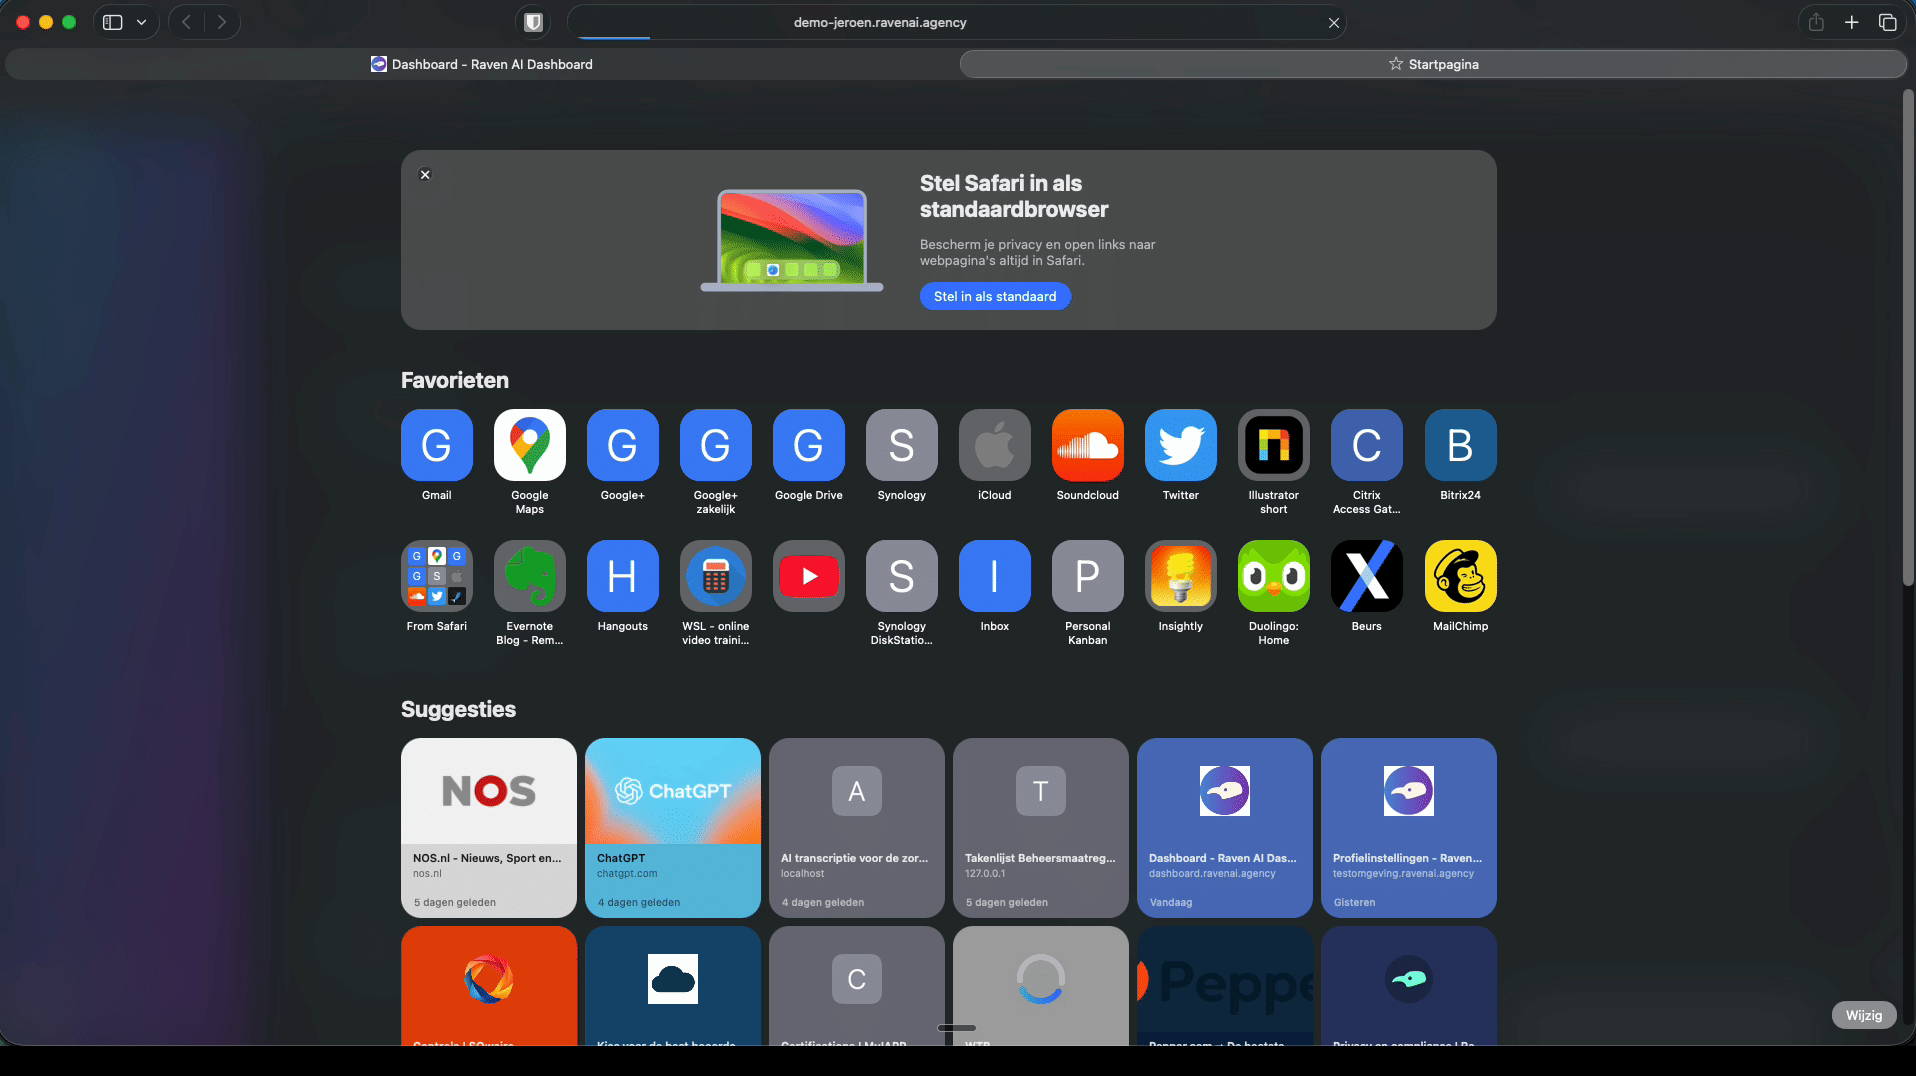
Task: Open the ChatGPT suggestion thumbnail
Action: coord(672,792)
